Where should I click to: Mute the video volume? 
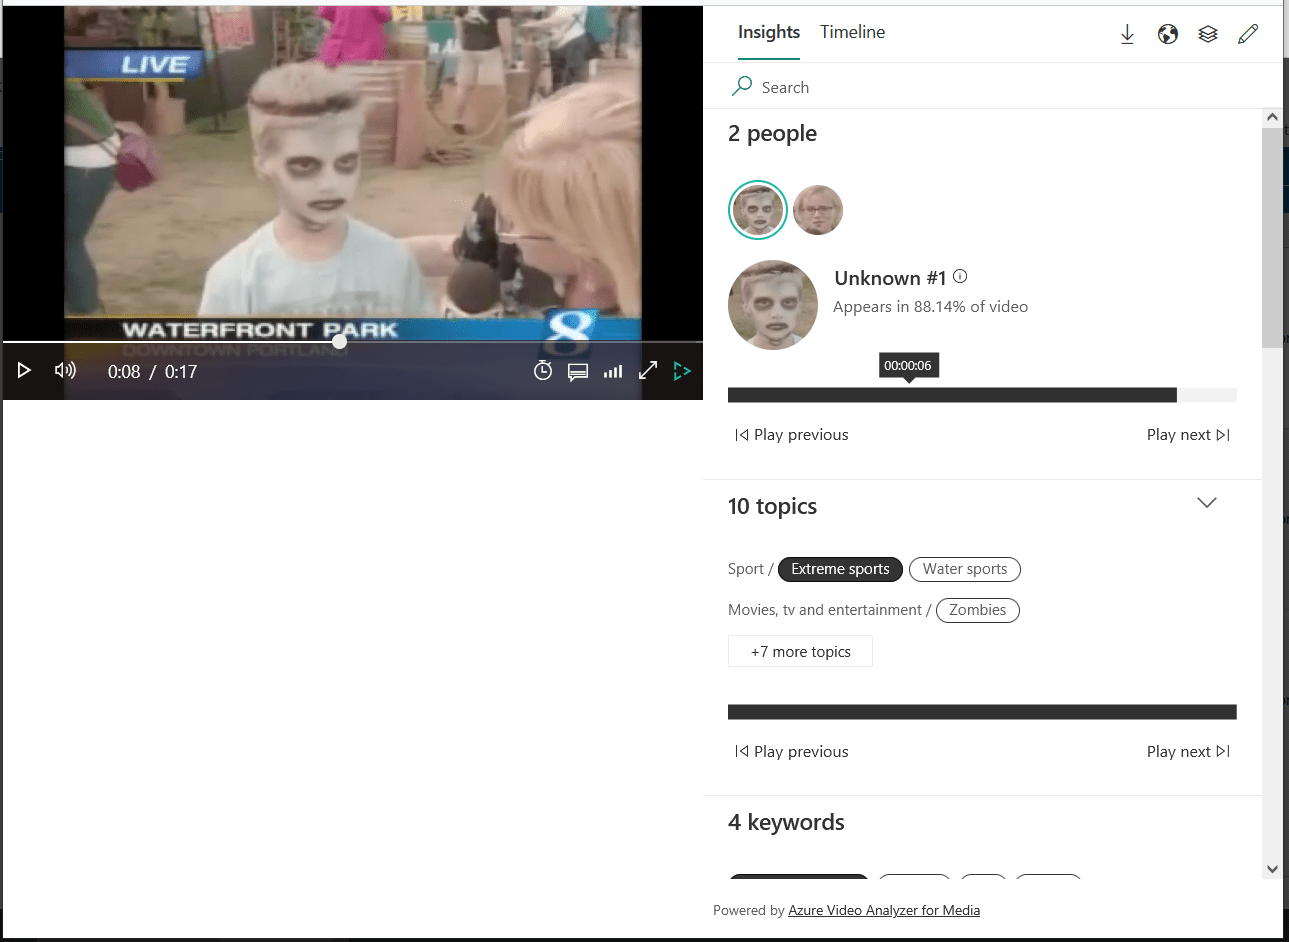coord(65,371)
